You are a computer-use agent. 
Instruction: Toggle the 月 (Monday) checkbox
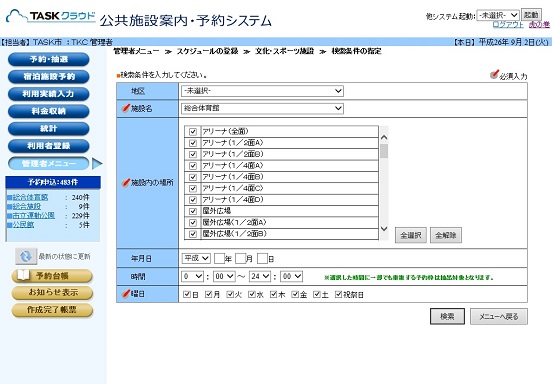tap(208, 294)
